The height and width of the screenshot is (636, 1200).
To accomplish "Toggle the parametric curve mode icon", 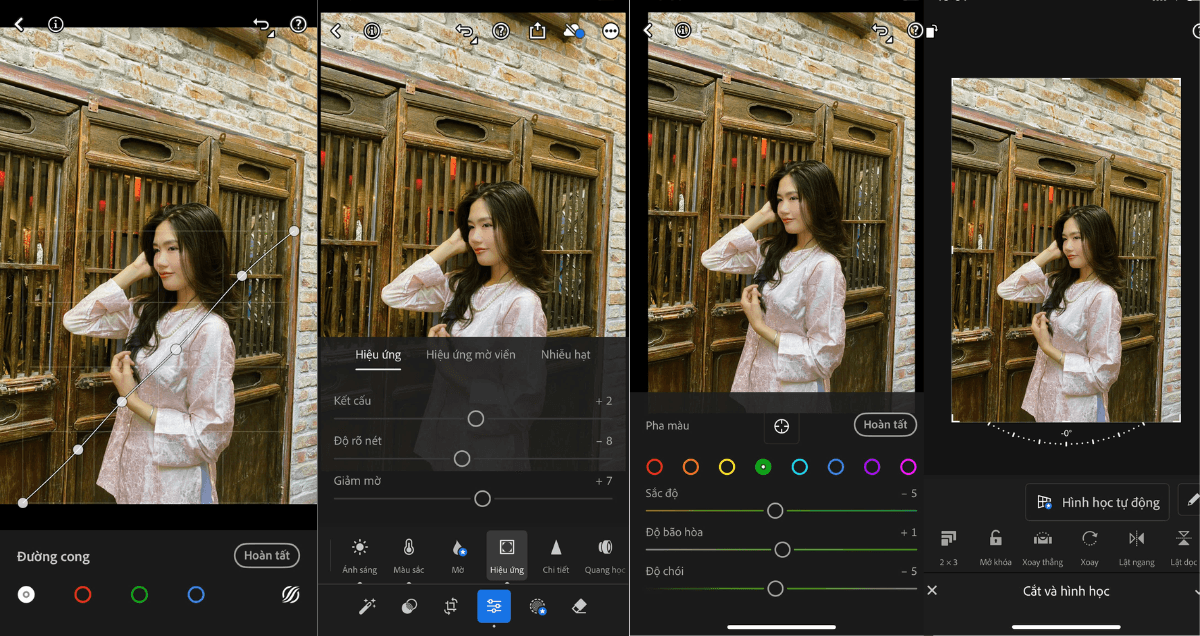I will (291, 595).
